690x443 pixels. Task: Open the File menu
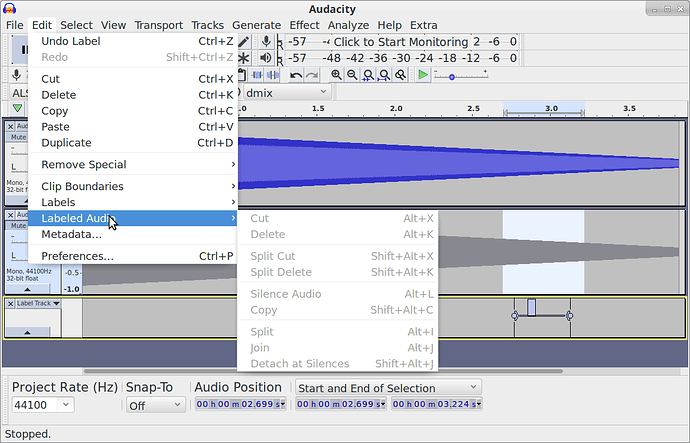[x=15, y=25]
